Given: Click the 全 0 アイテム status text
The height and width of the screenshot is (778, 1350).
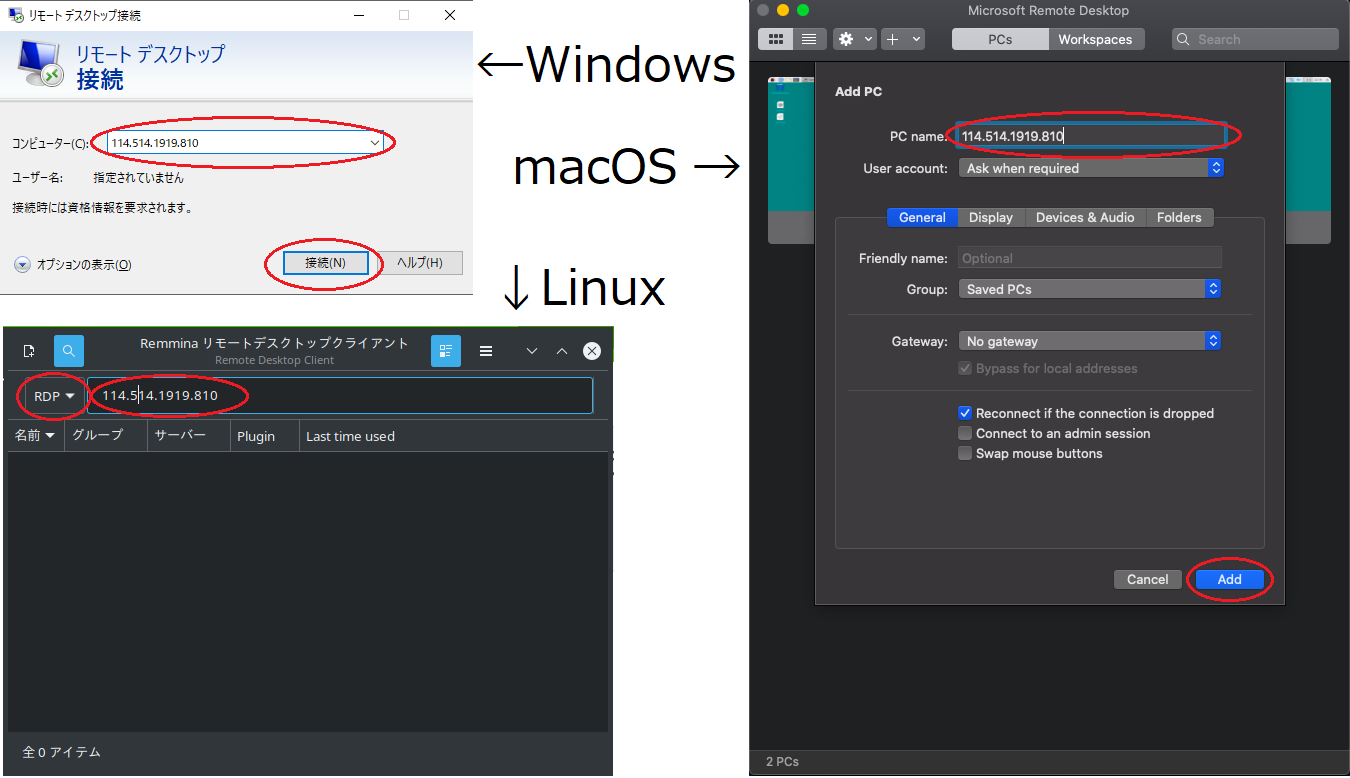Looking at the screenshot, I should coord(61,752).
